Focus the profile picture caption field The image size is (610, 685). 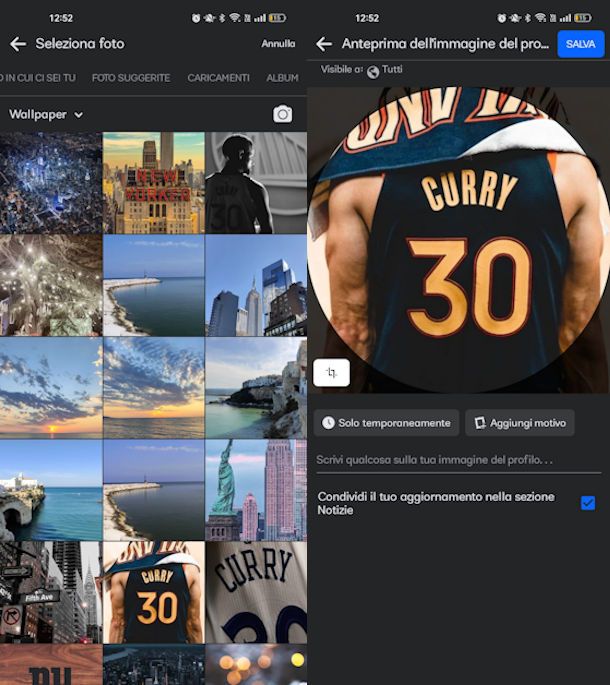coord(458,460)
